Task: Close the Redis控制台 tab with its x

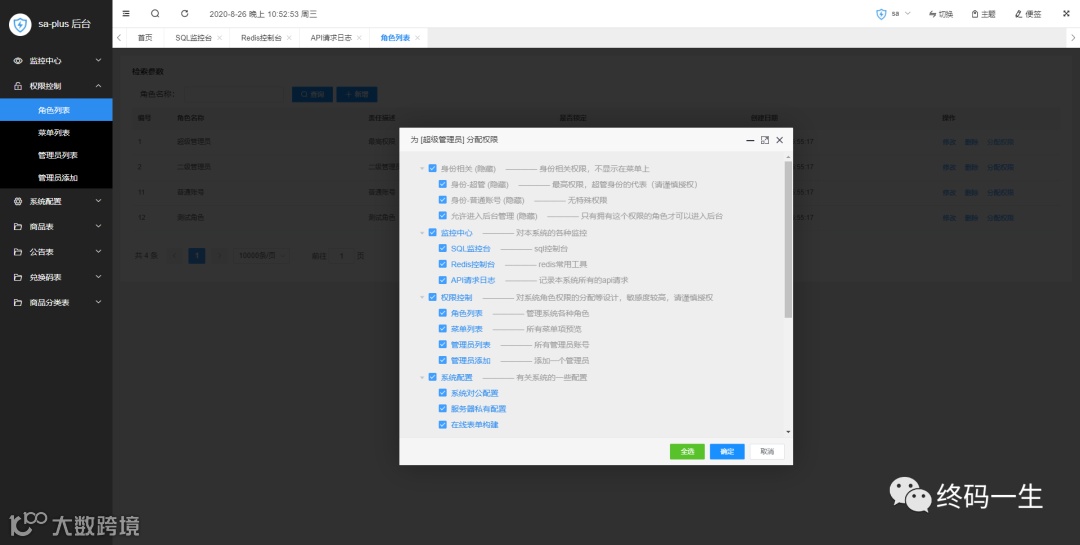Action: point(289,38)
